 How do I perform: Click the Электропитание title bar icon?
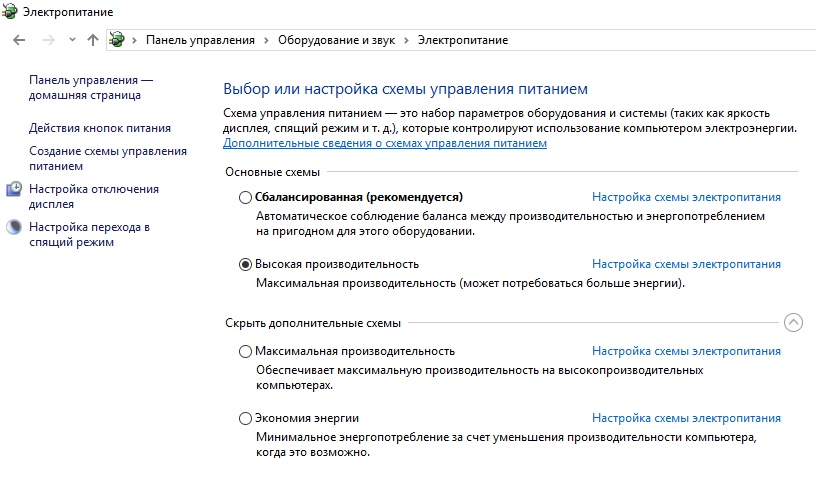click(x=10, y=11)
